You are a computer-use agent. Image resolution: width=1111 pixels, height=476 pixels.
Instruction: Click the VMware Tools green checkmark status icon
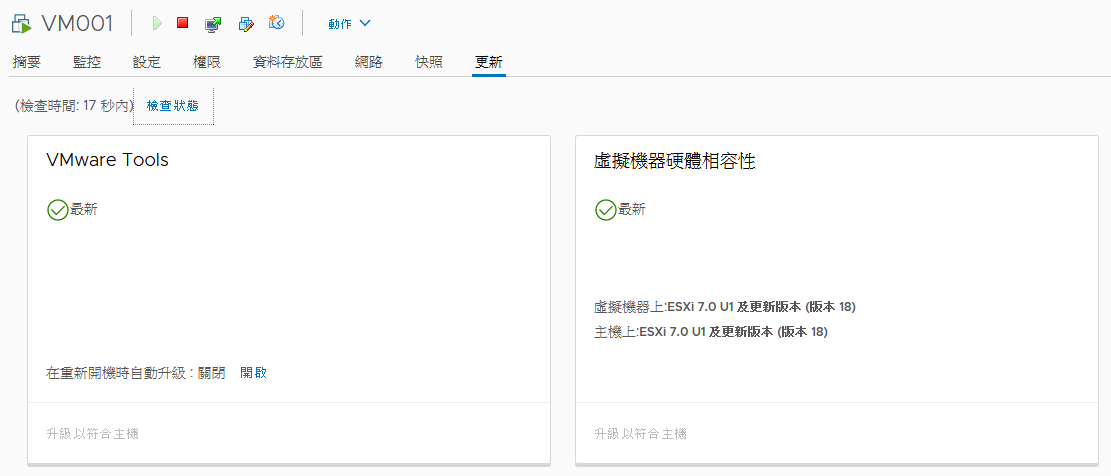(57, 210)
